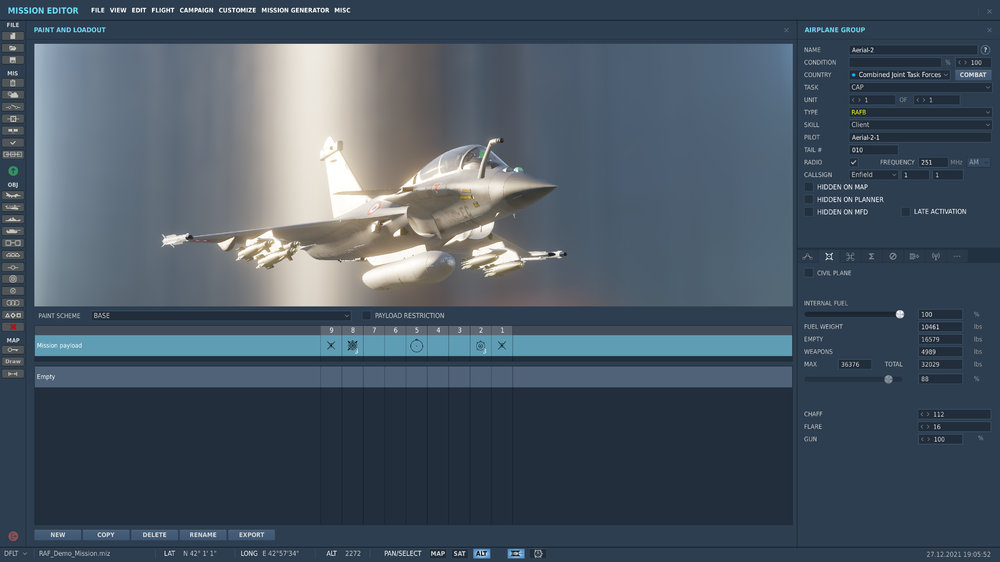
Task: Click the help question mark by NAME
Action: [985, 50]
